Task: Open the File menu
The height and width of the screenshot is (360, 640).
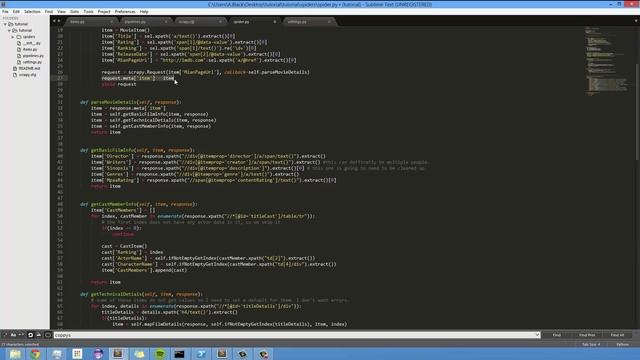Action: (x=5, y=11)
